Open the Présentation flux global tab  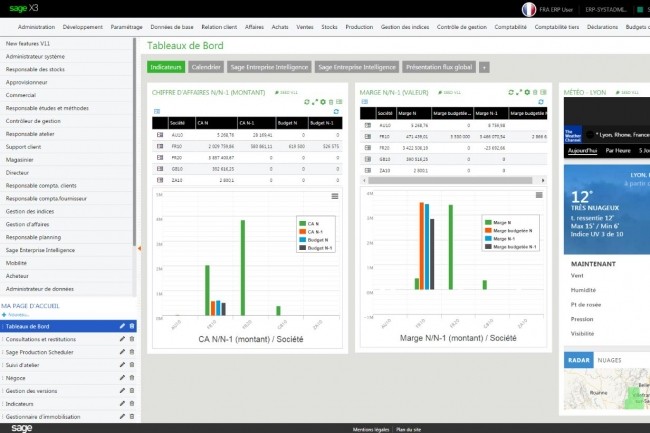439,67
